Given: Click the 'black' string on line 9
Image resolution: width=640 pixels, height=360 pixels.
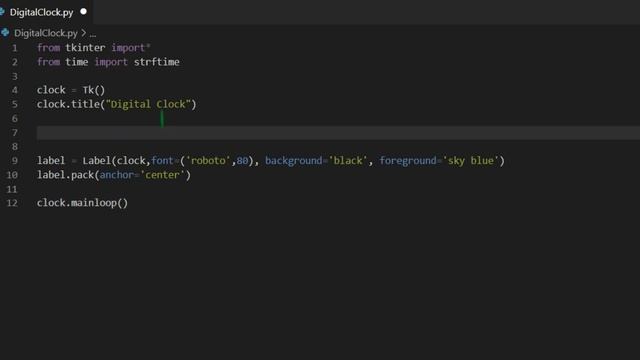Looking at the screenshot, I should click(348, 161).
